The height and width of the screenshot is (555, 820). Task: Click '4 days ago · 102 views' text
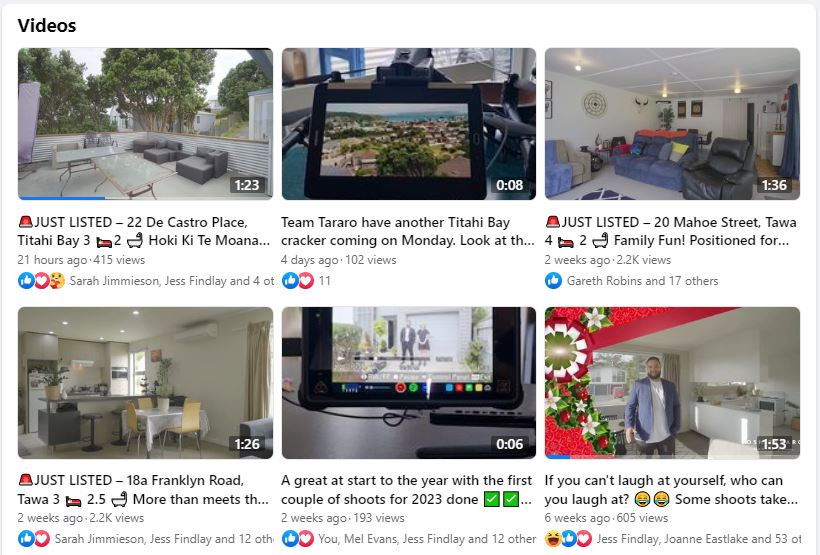(x=339, y=260)
